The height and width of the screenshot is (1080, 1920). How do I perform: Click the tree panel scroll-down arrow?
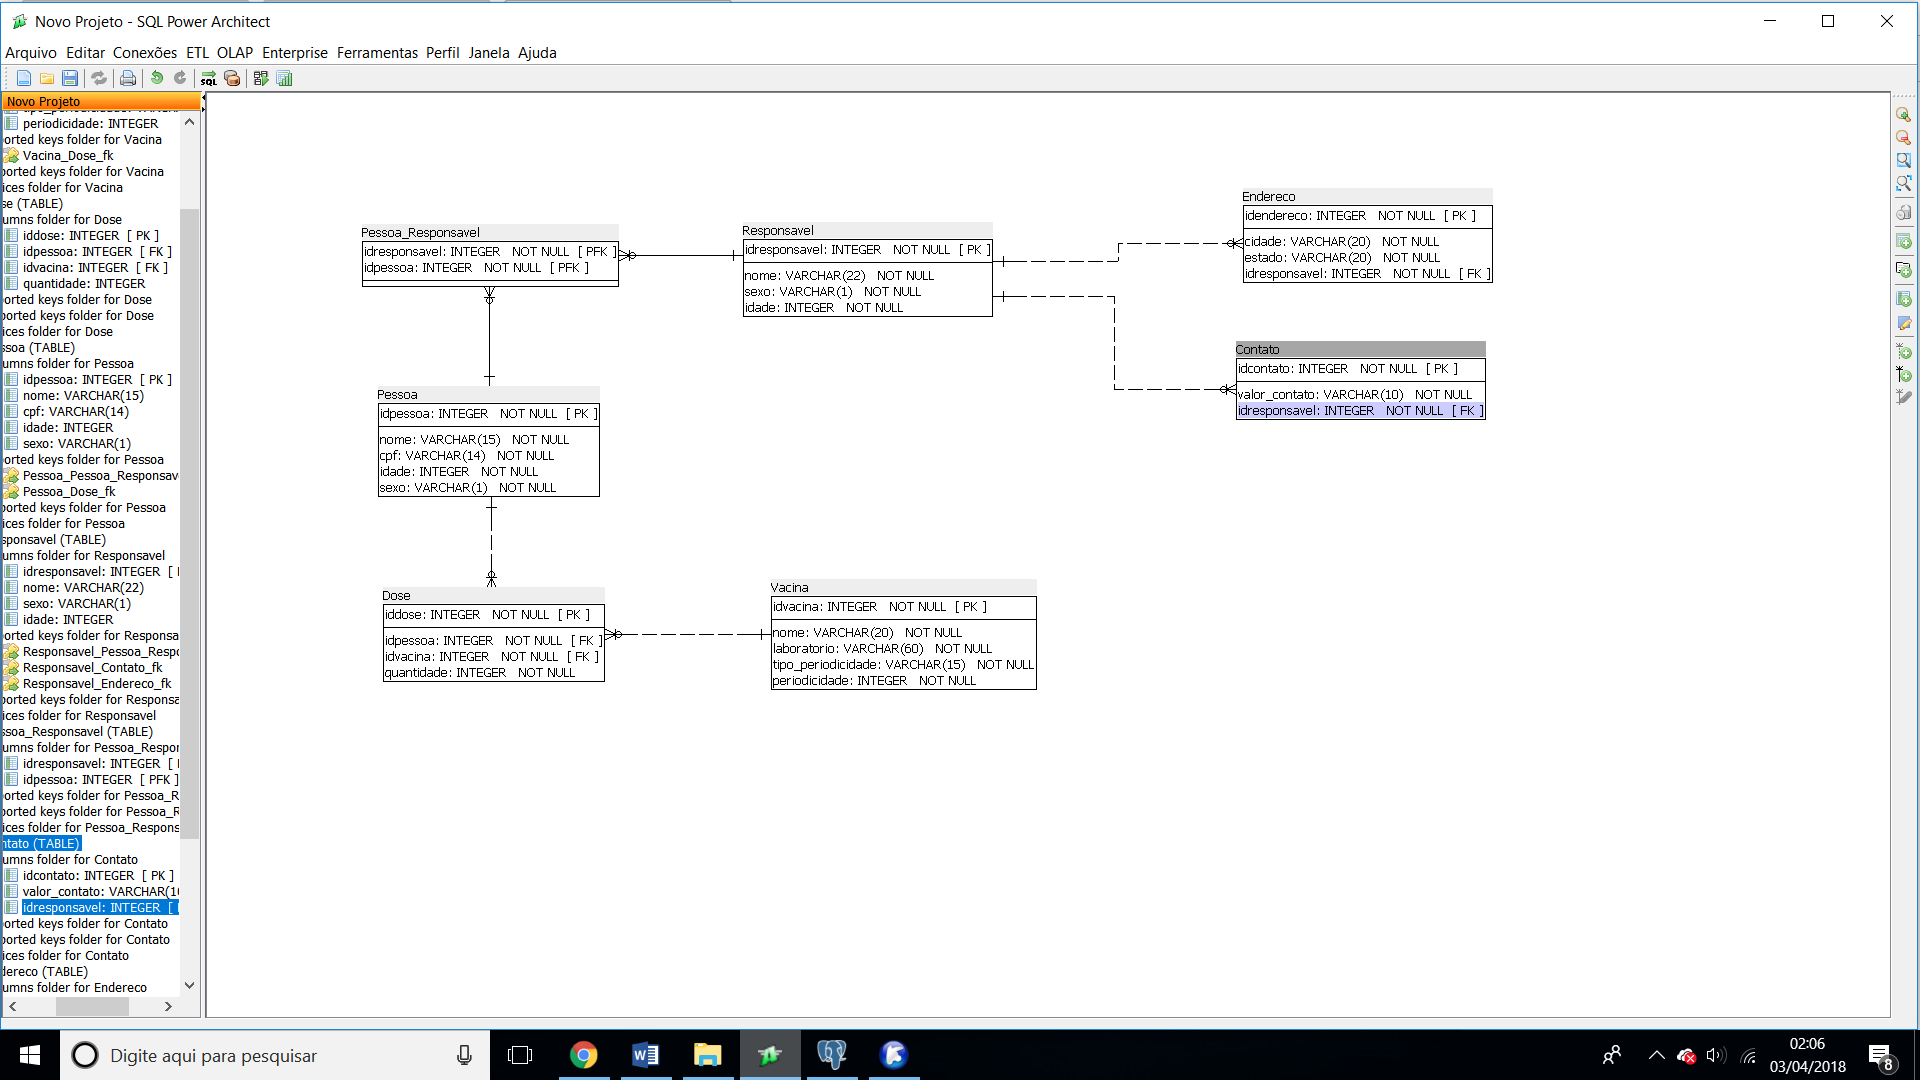[x=189, y=985]
